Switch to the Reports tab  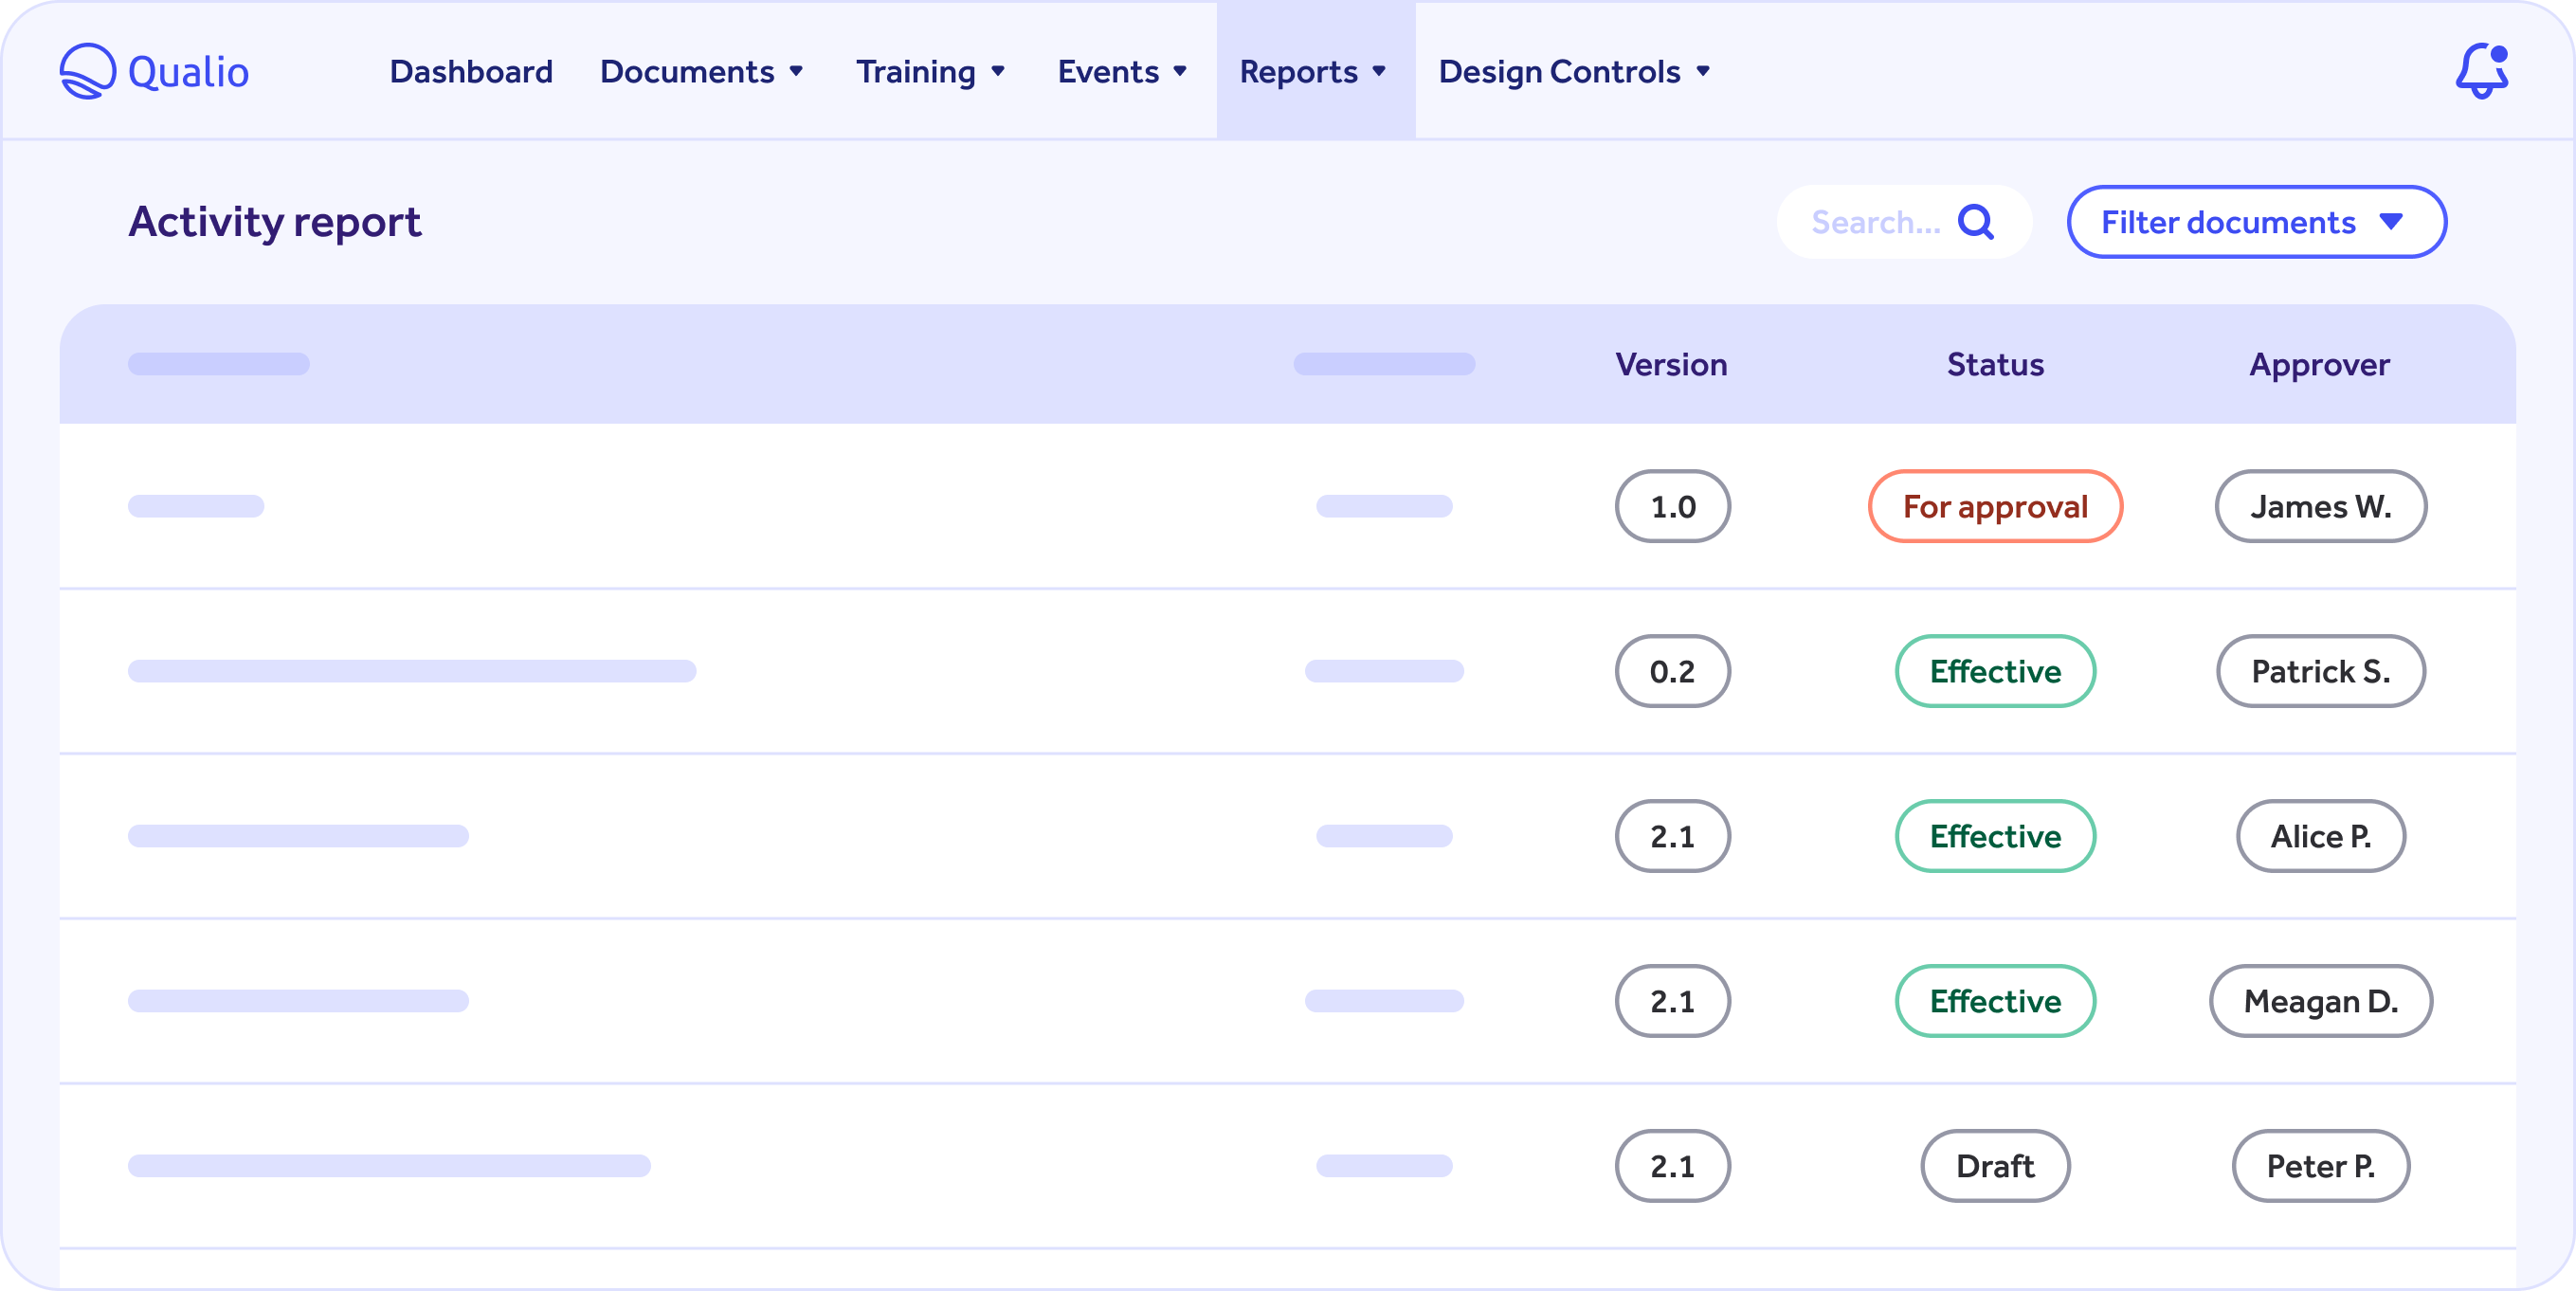click(1299, 71)
